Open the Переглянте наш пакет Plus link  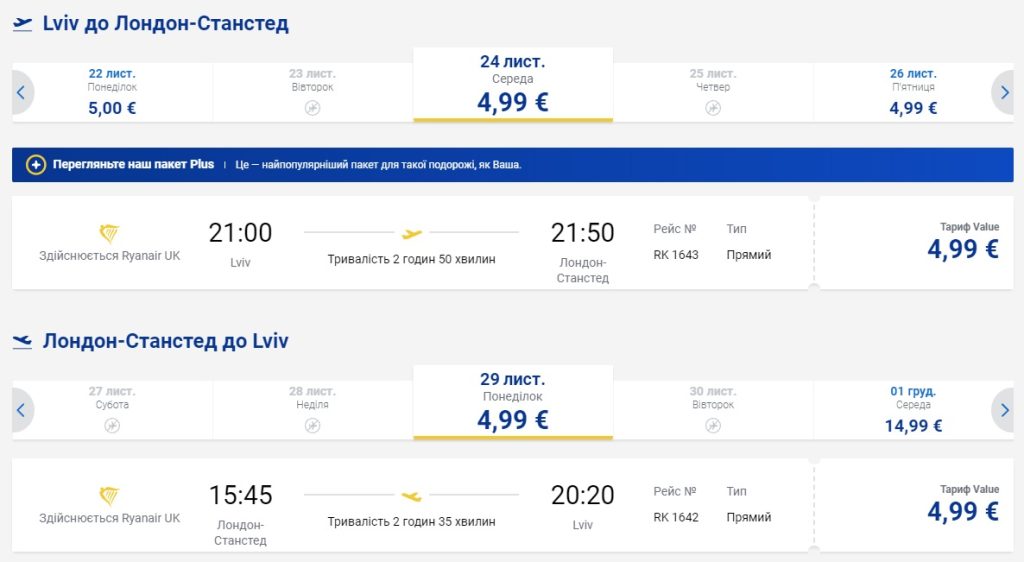(x=134, y=165)
